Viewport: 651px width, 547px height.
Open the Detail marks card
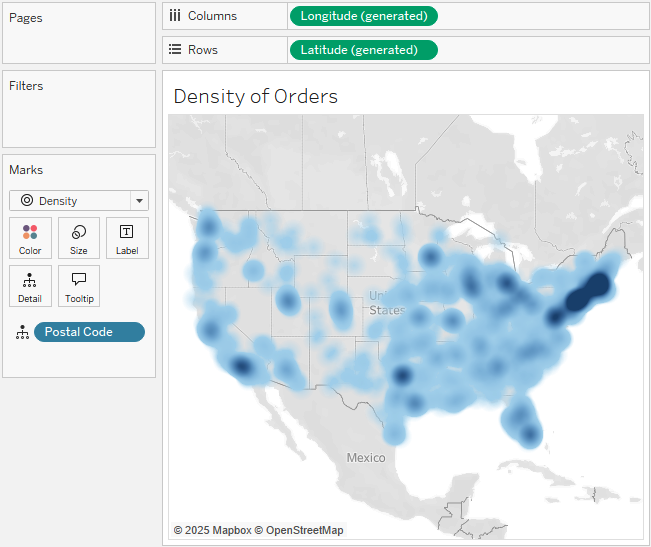point(30,286)
